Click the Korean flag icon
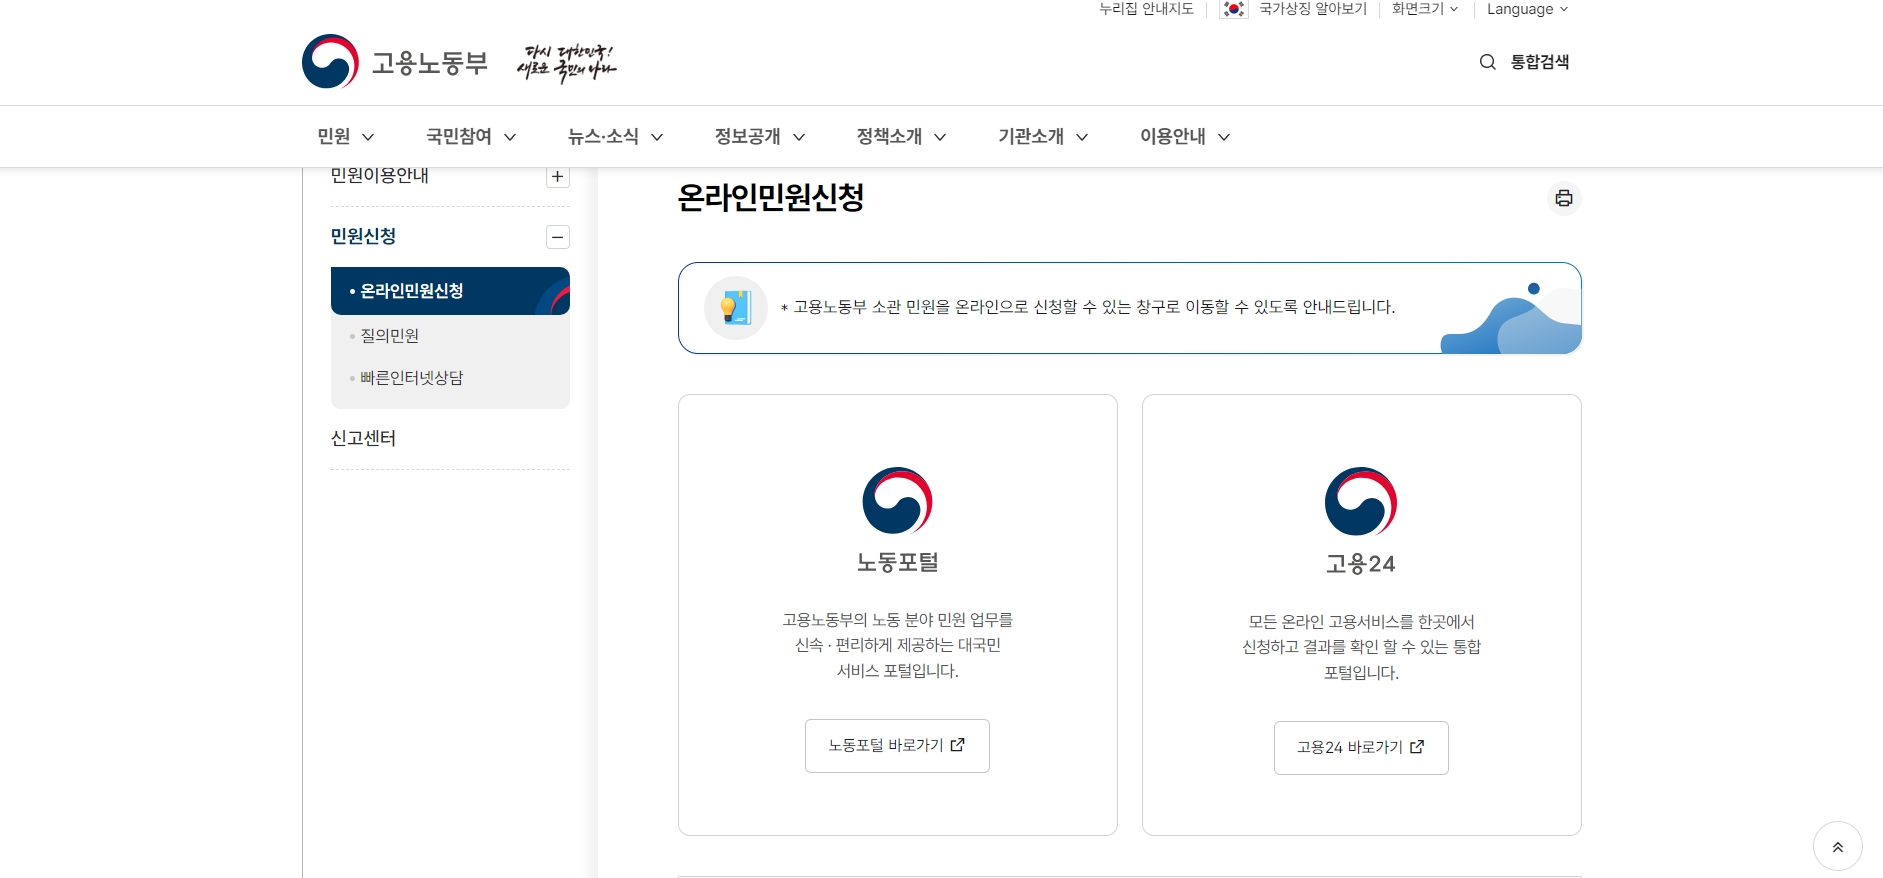 point(1234,9)
